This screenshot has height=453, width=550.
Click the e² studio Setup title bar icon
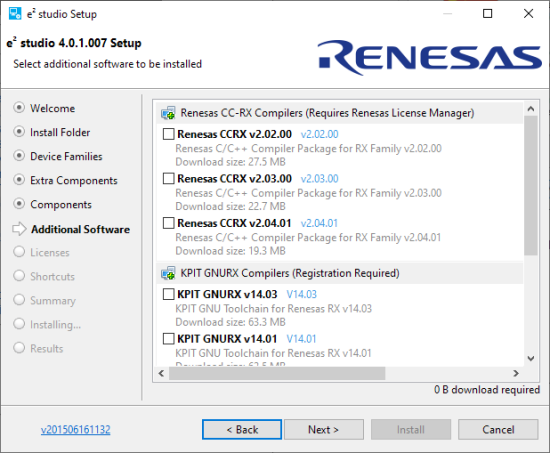pyautogui.click(x=15, y=14)
